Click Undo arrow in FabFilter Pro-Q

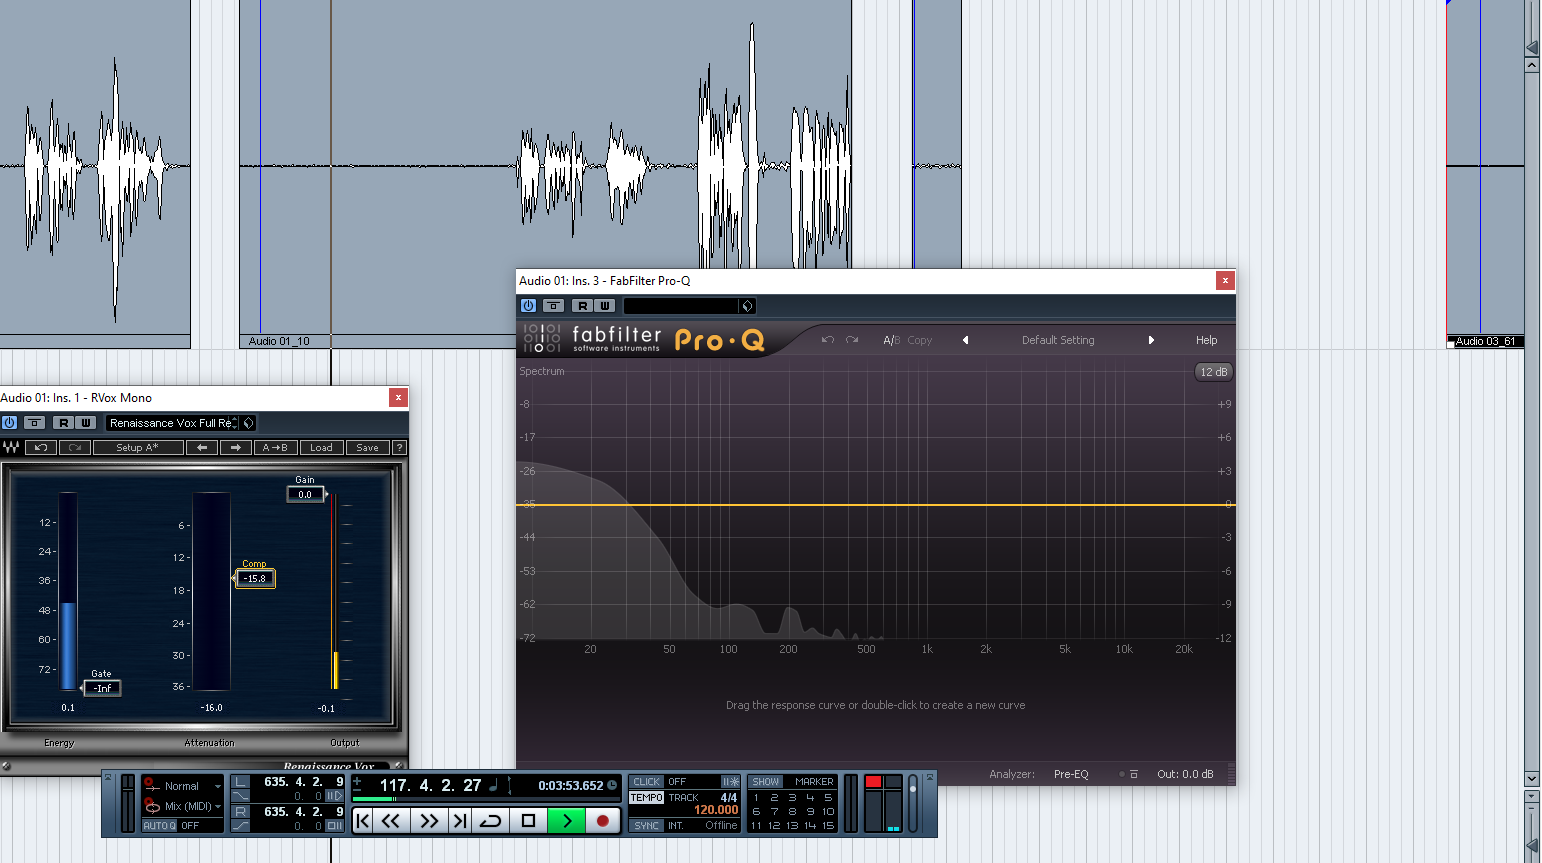(x=827, y=340)
